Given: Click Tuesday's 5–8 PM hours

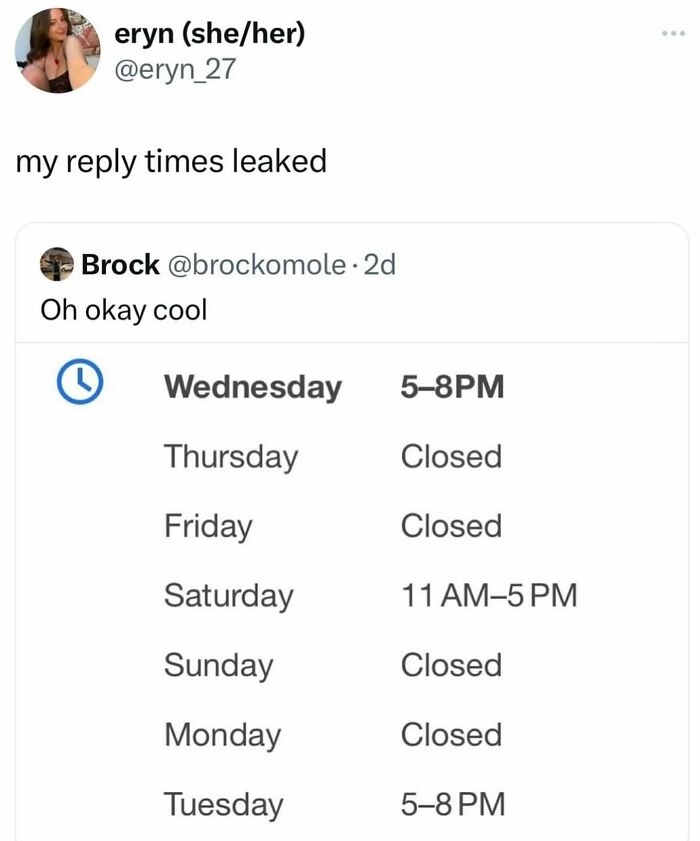Looking at the screenshot, I should 455,804.
